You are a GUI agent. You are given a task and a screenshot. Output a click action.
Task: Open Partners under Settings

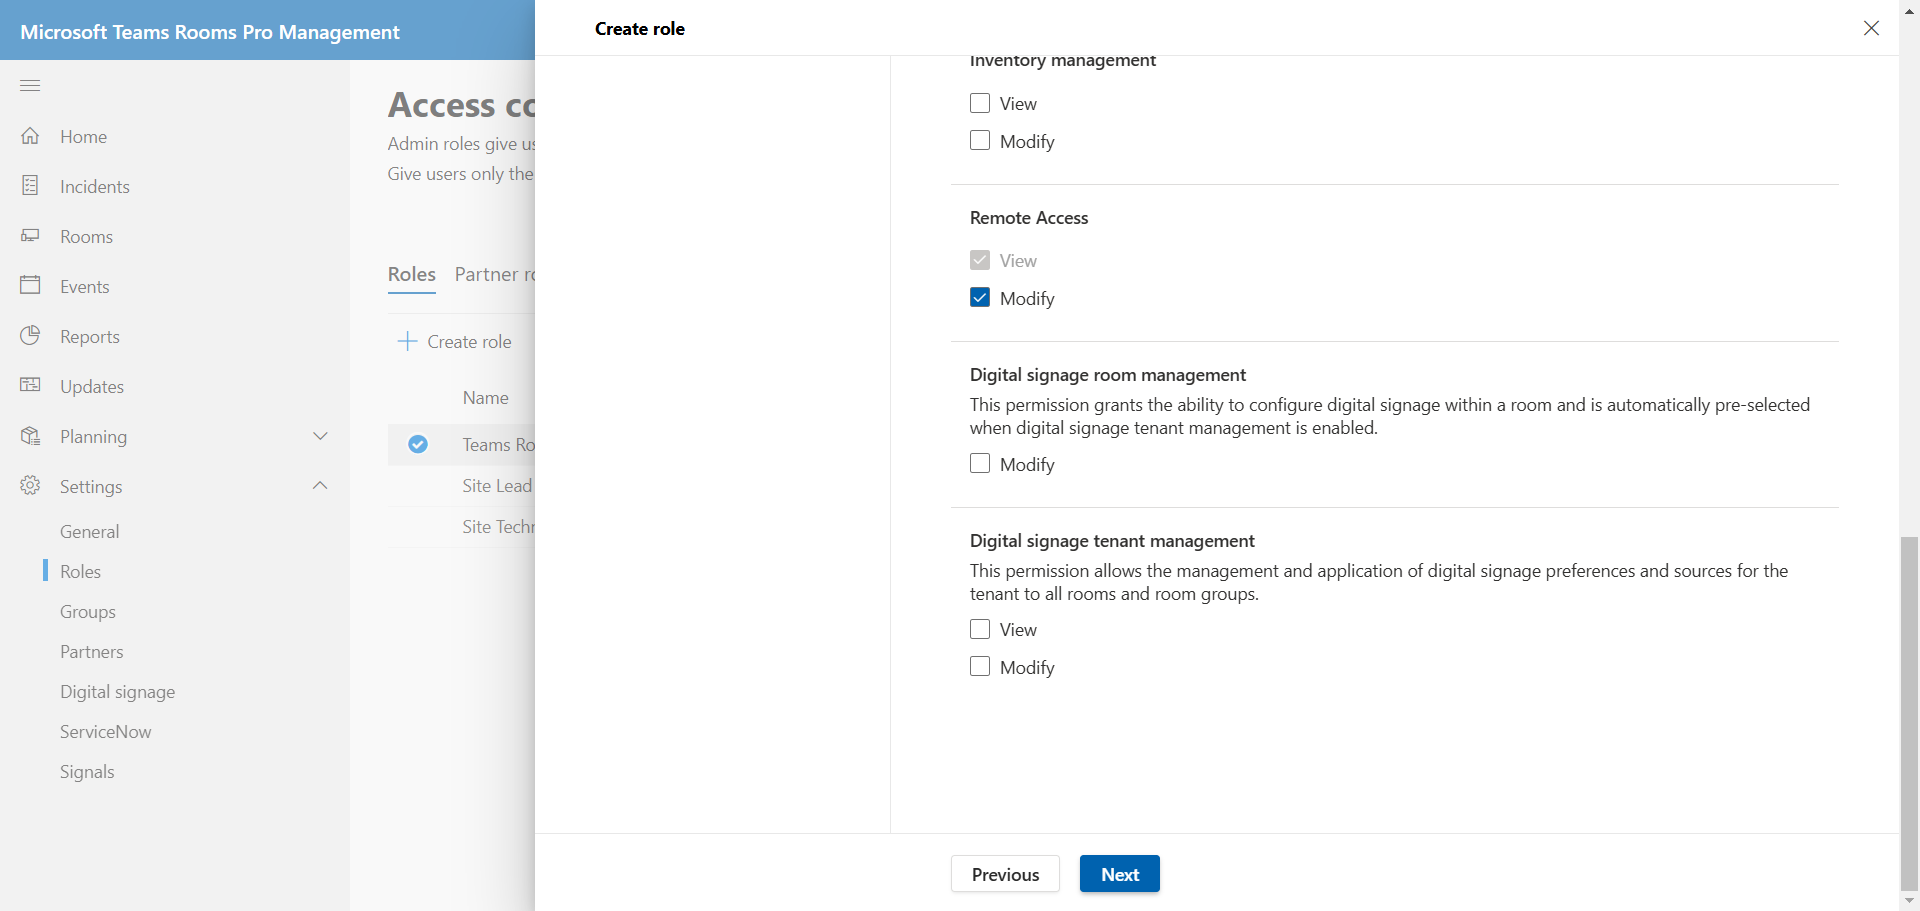[x=92, y=651]
